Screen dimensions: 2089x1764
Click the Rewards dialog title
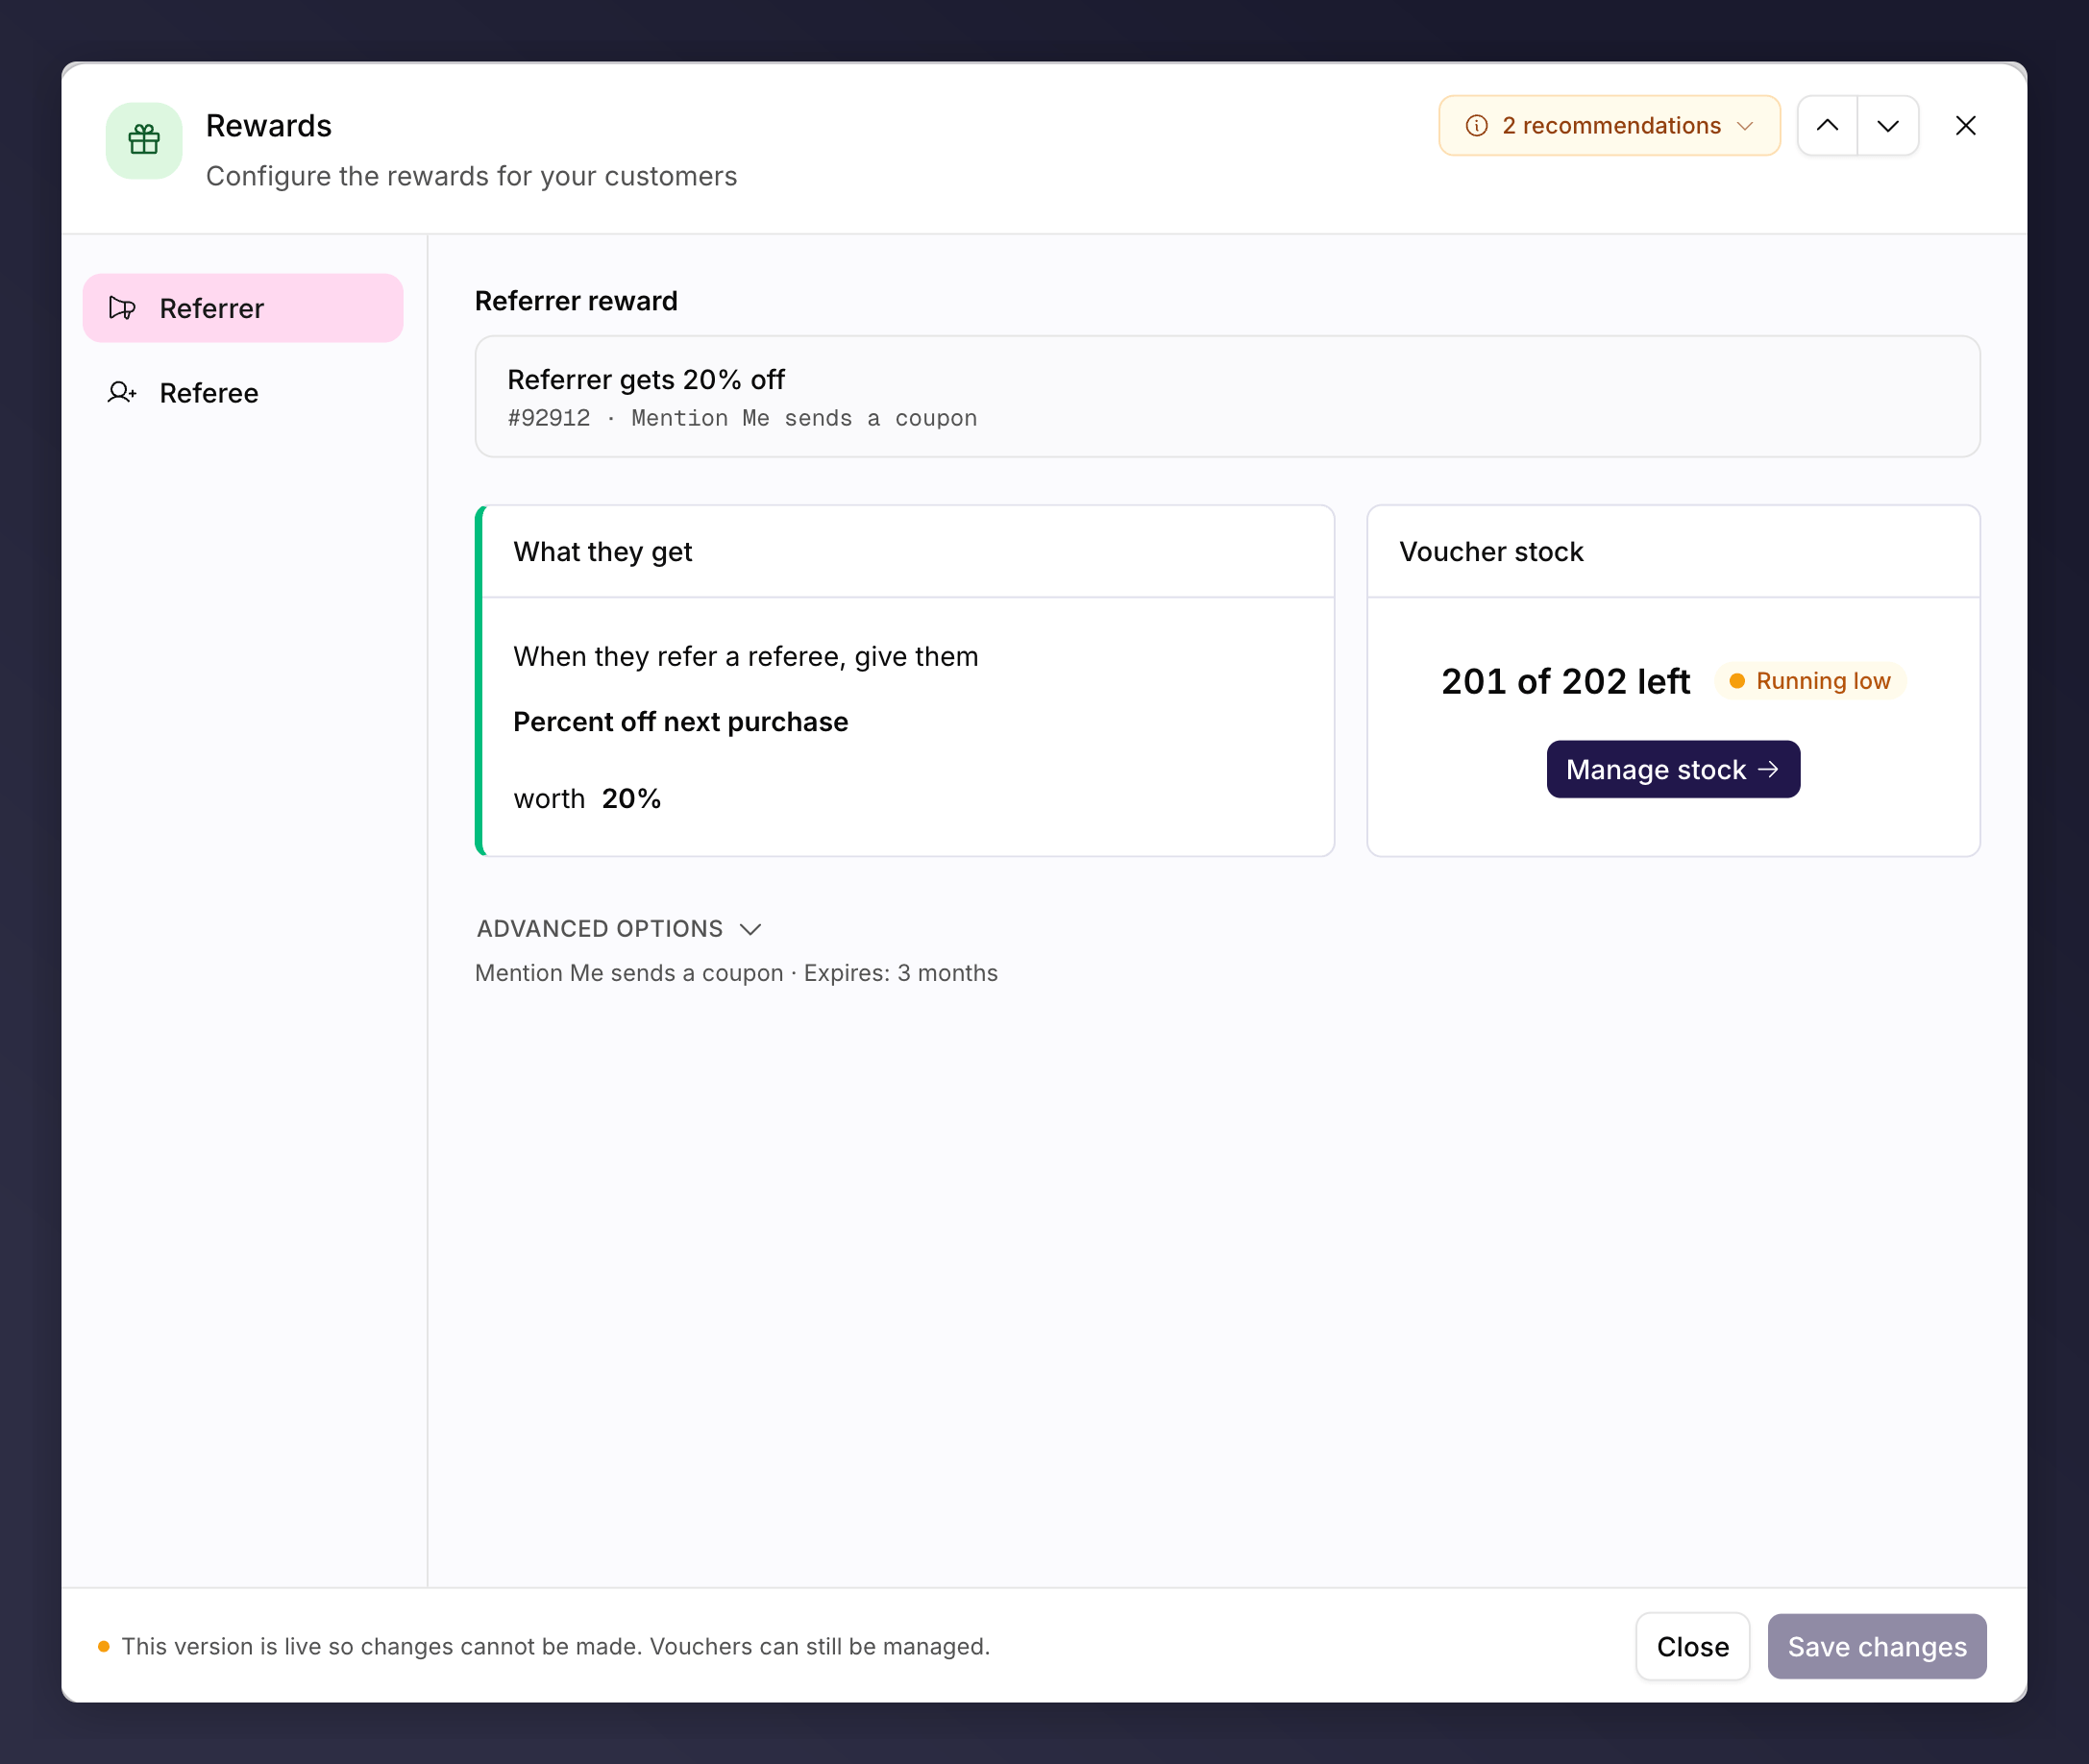[x=268, y=126]
